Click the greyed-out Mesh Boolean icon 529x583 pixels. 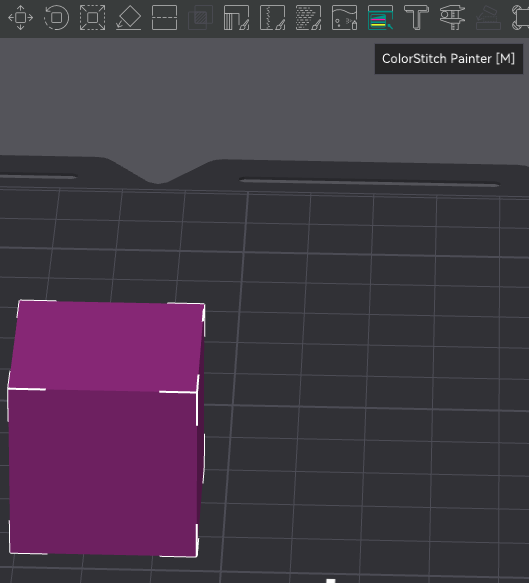point(200,17)
